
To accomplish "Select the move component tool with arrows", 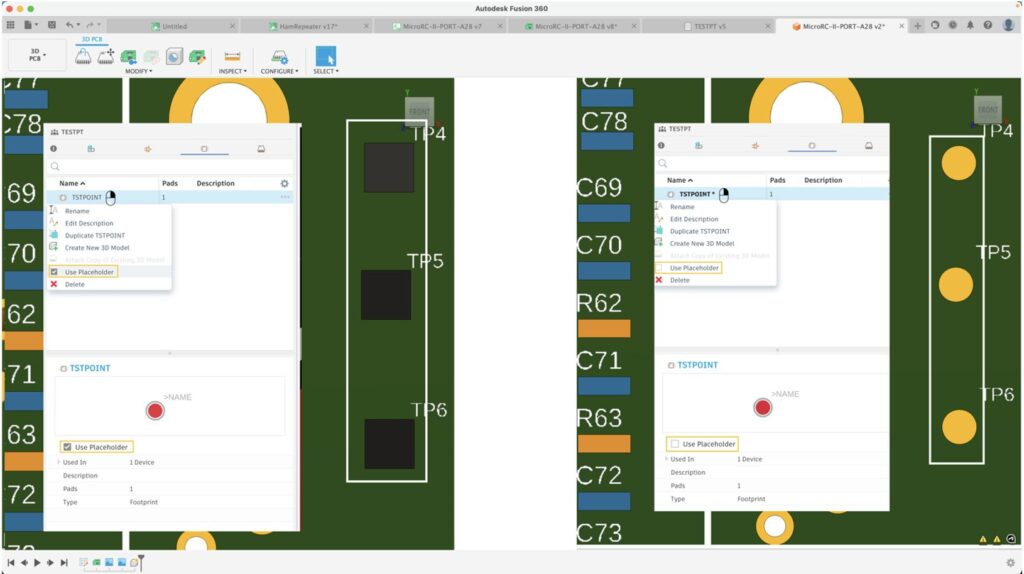I will (x=106, y=57).
